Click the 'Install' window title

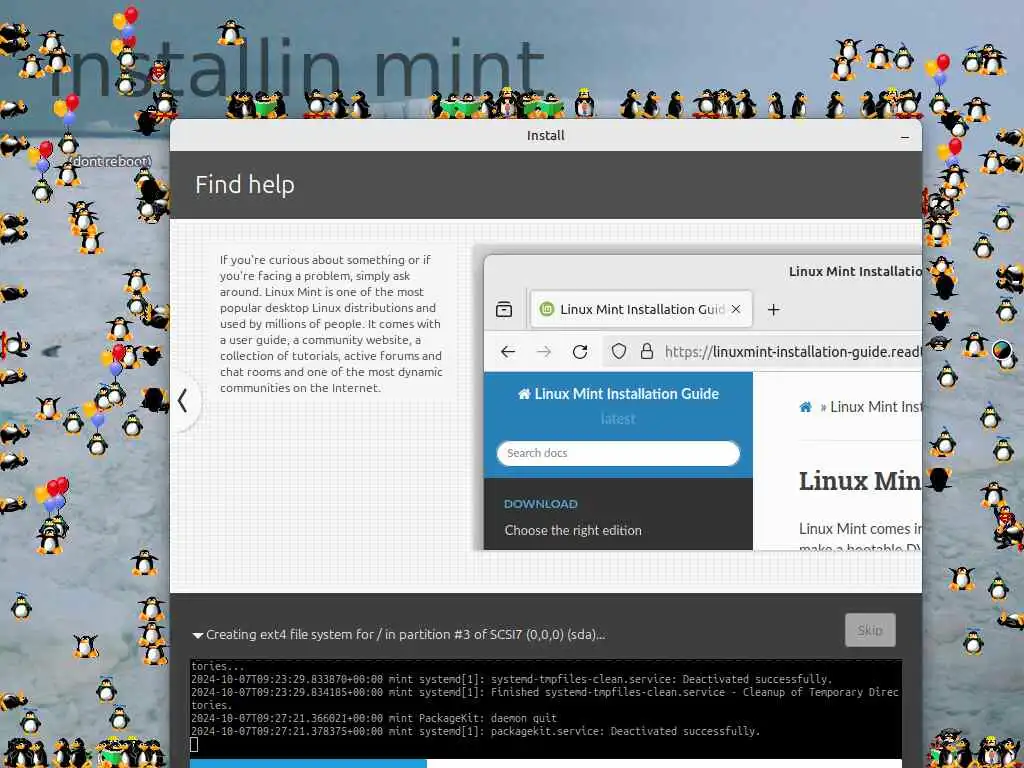coord(545,136)
